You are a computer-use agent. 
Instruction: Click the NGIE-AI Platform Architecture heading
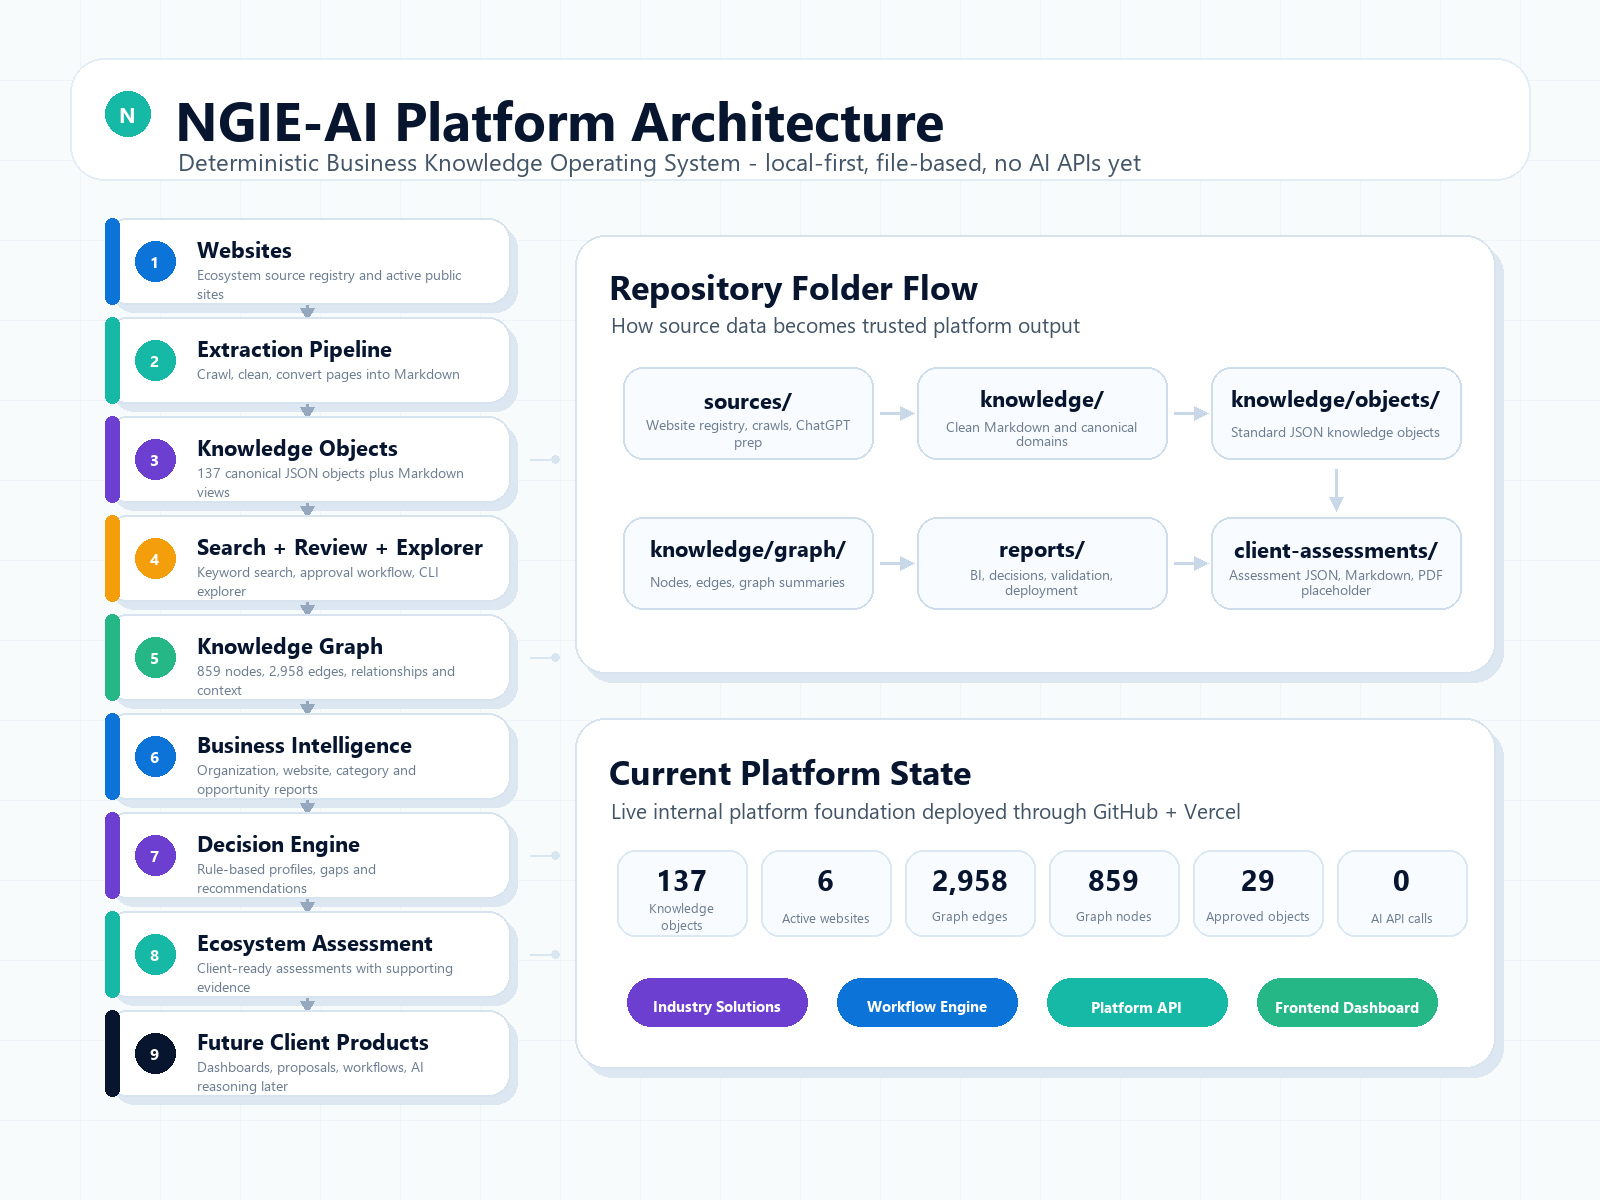560,122
